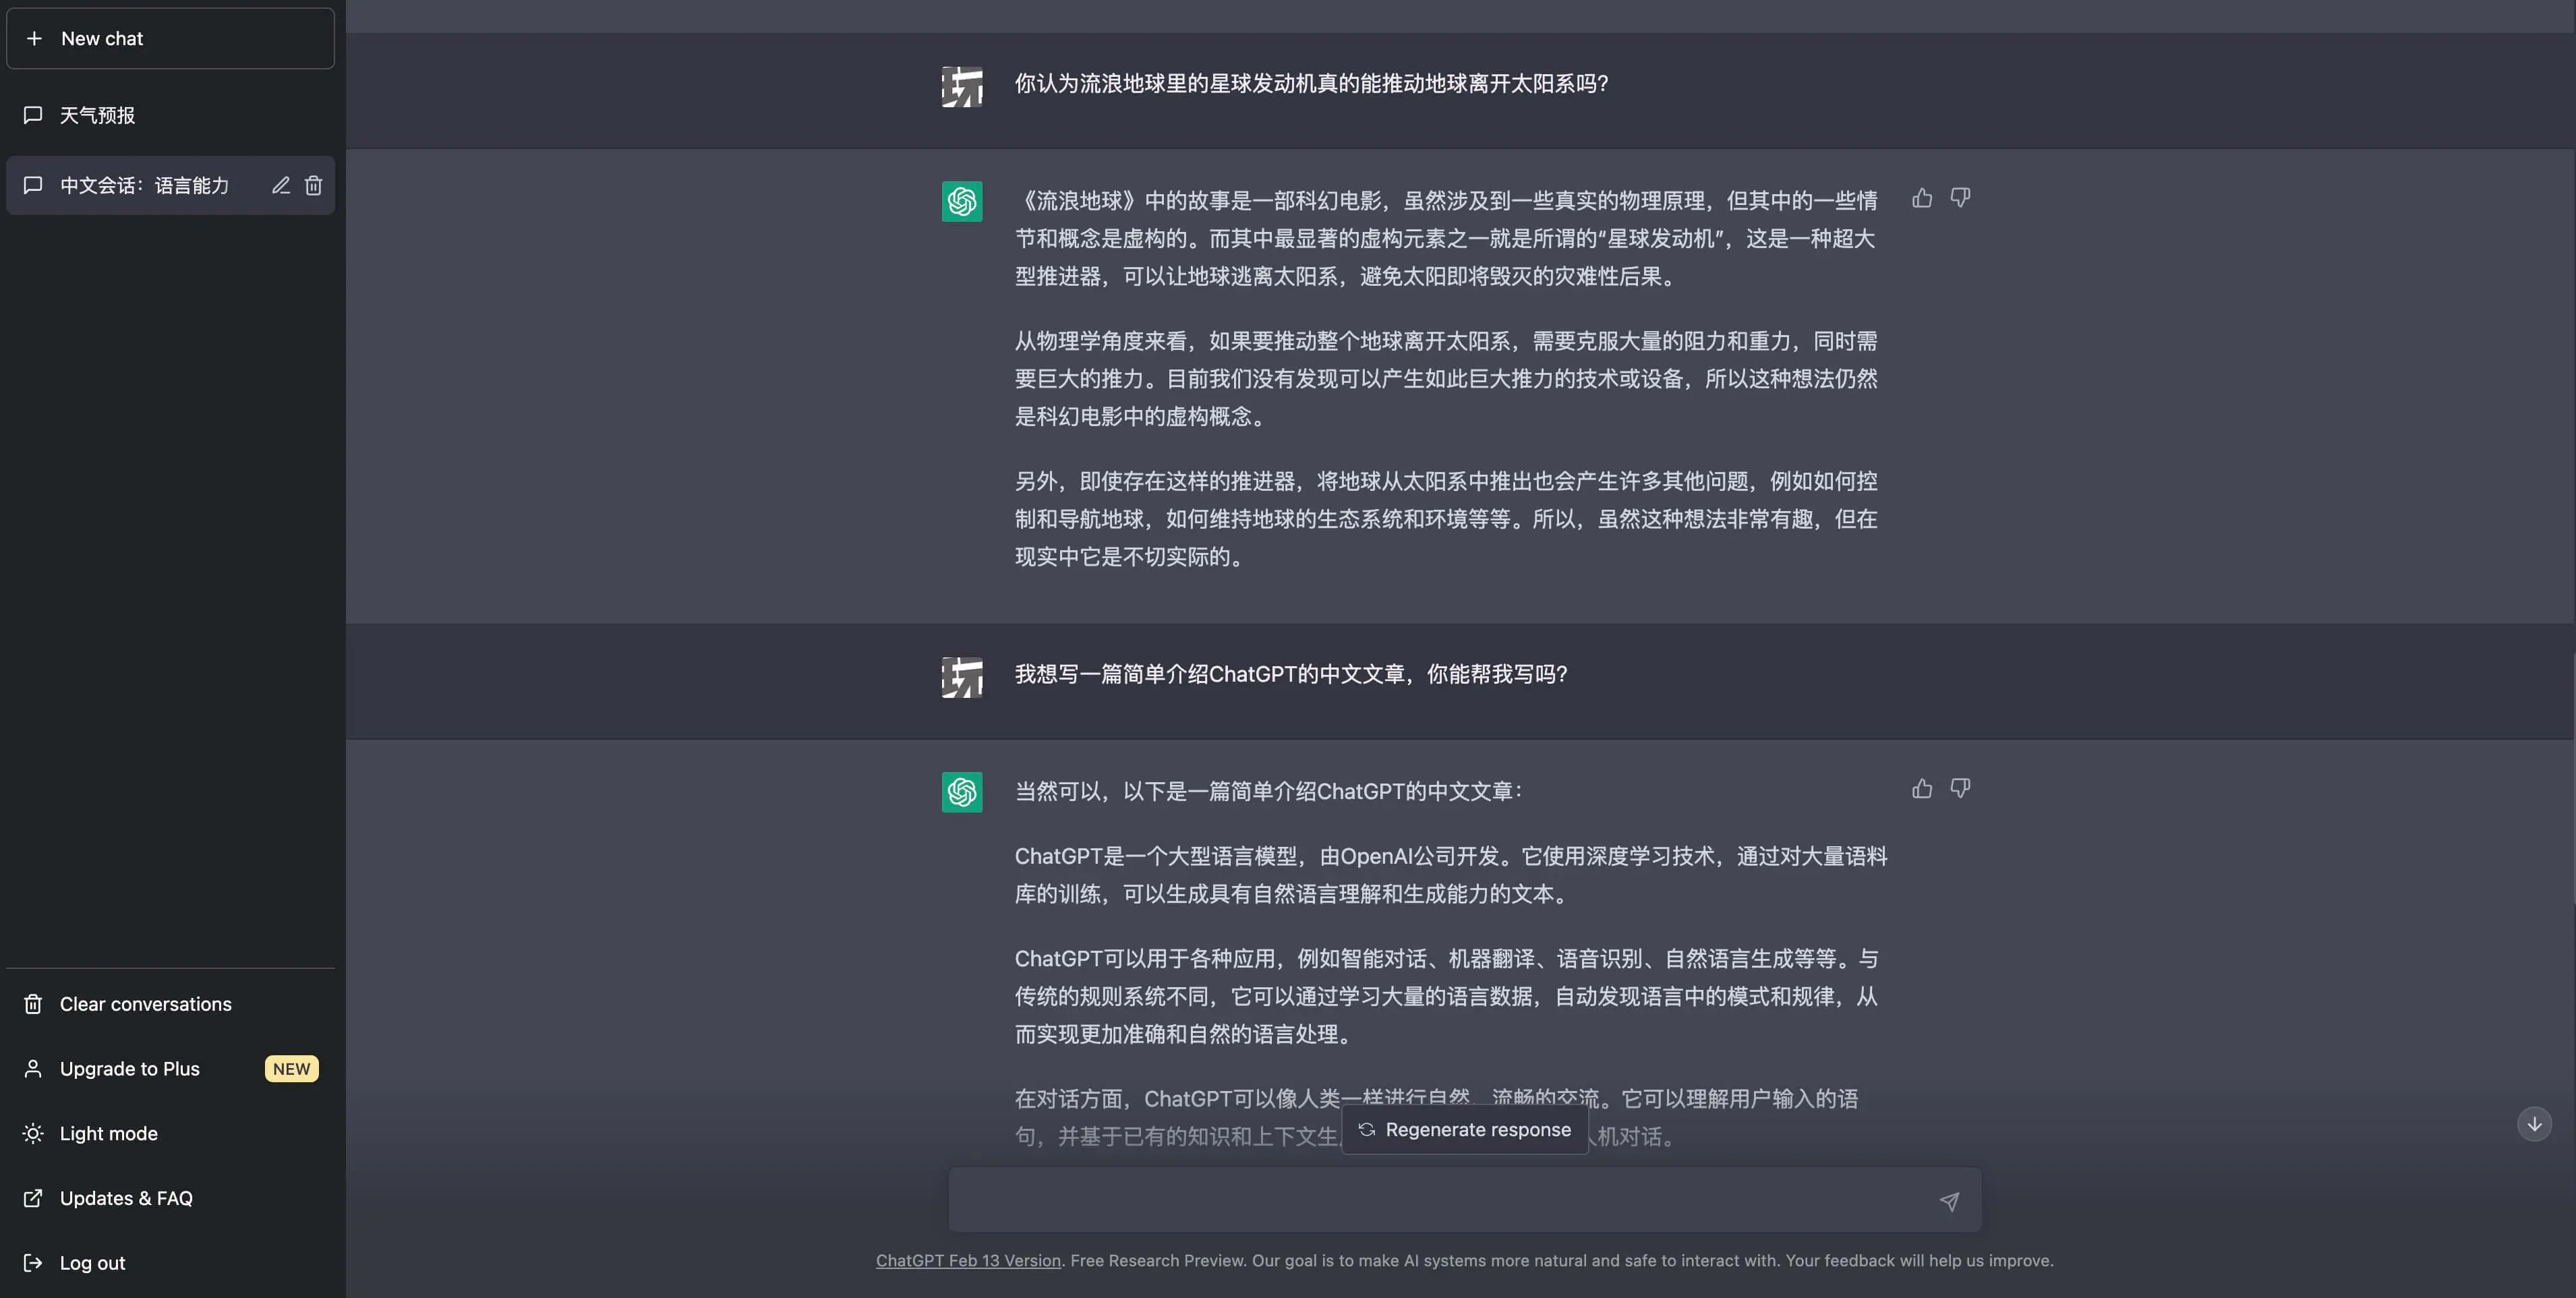2576x1298 pixels.
Task: Thumbs up the 流浪地球 response
Action: point(1922,198)
